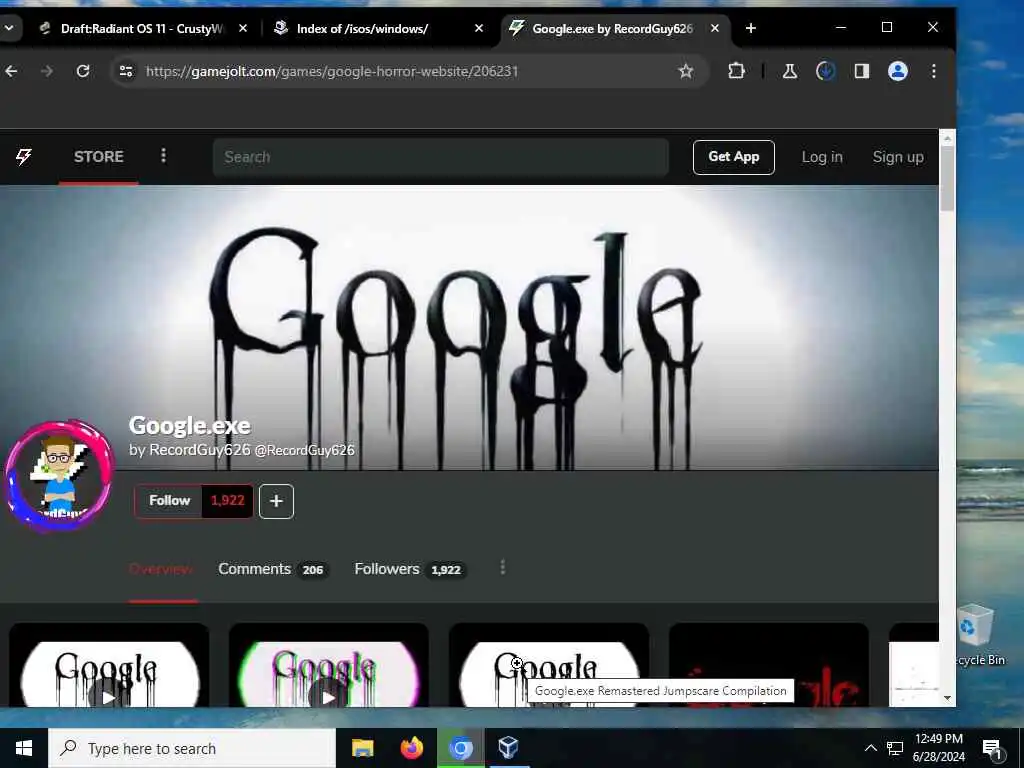
Task: Toggle the browser side panel
Action: (861, 71)
